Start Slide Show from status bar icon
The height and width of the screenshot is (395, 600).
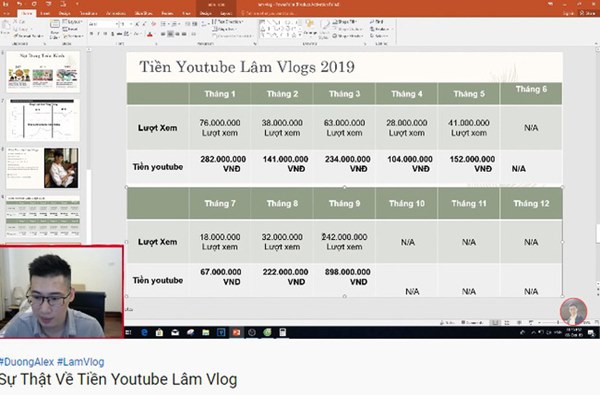[531, 323]
